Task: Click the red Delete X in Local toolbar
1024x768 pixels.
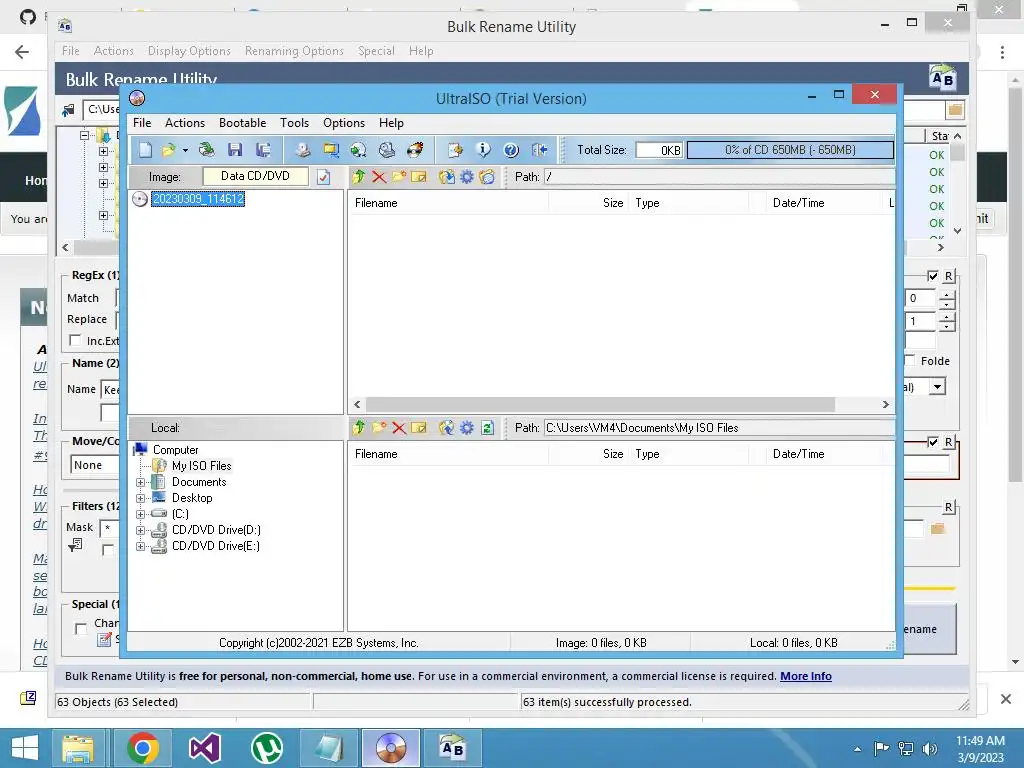Action: 399,428
